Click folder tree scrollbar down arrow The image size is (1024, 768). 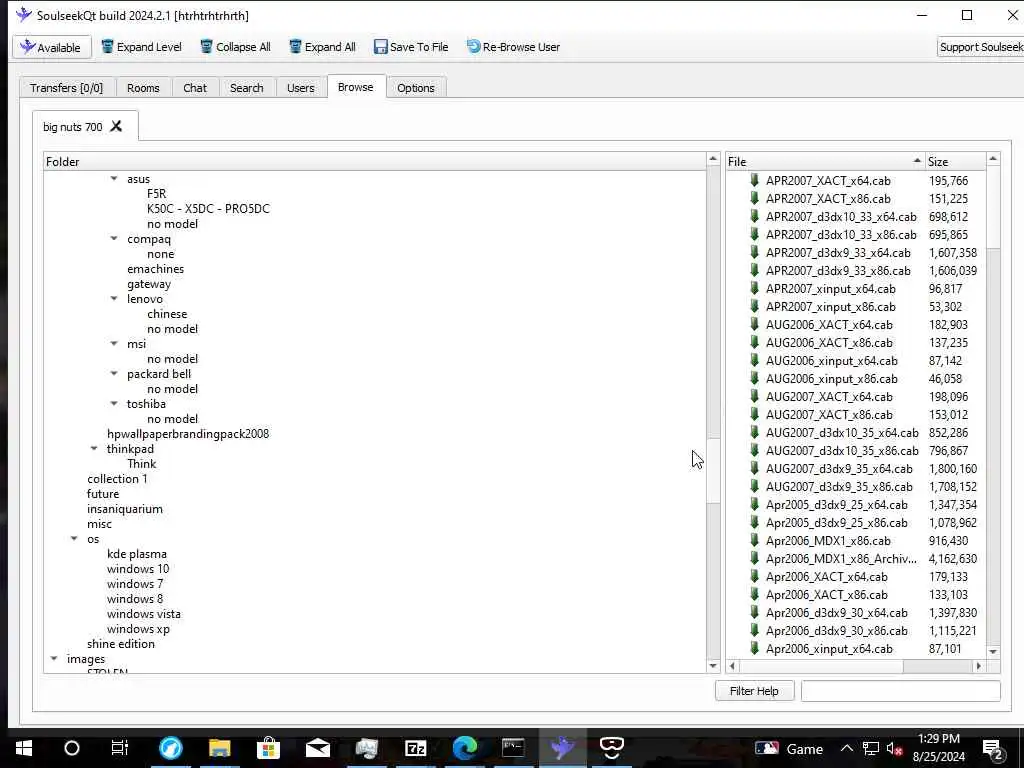713,665
